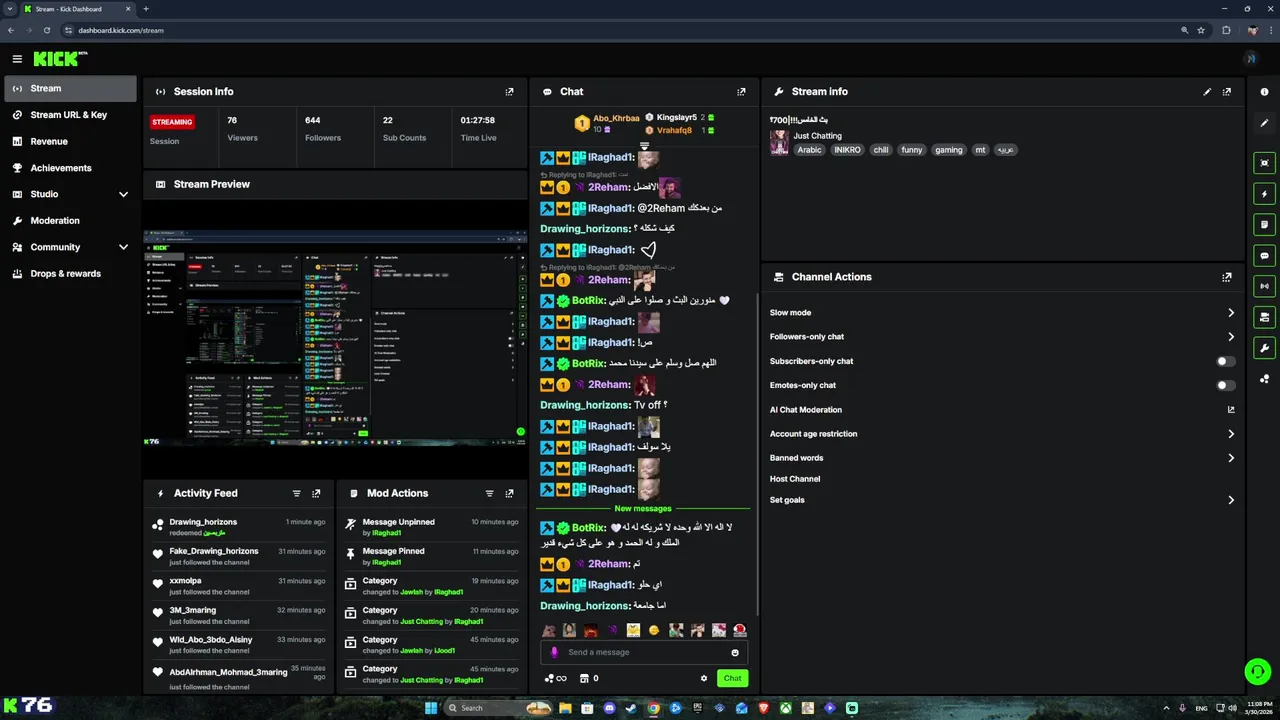Screen dimensions: 1280x720
Task: Pop out the Session Info panel
Action: pyautogui.click(x=509, y=92)
